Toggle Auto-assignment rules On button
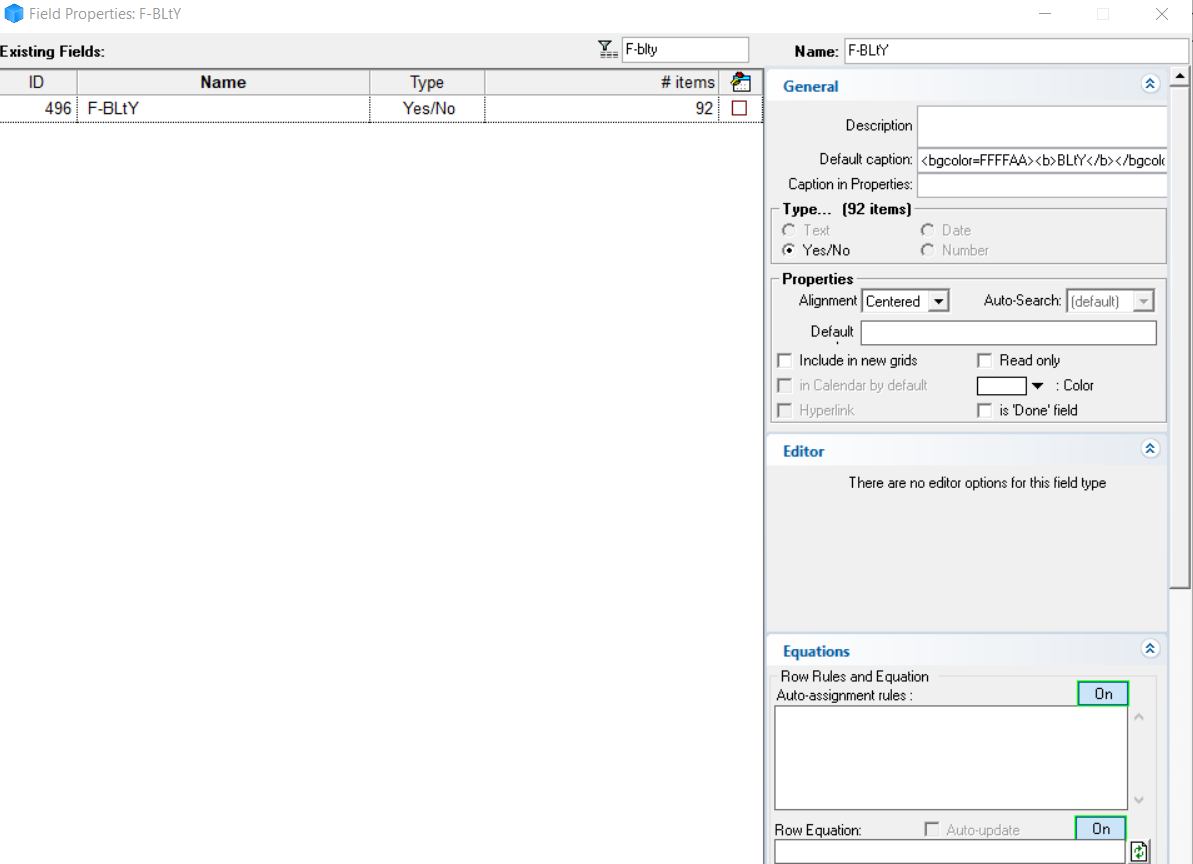The height and width of the screenshot is (864, 1193). 1102,694
